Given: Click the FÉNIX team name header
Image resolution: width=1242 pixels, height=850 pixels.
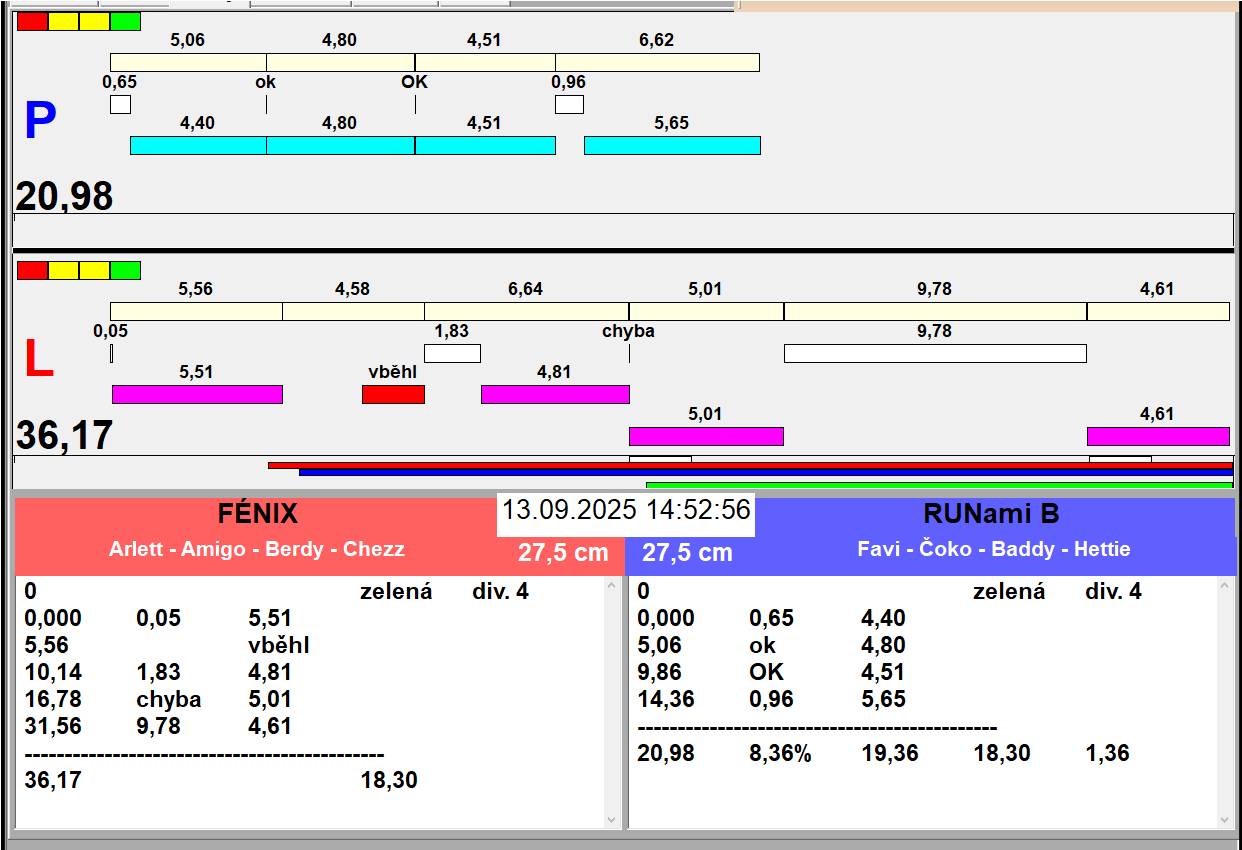Looking at the screenshot, I should click(258, 514).
